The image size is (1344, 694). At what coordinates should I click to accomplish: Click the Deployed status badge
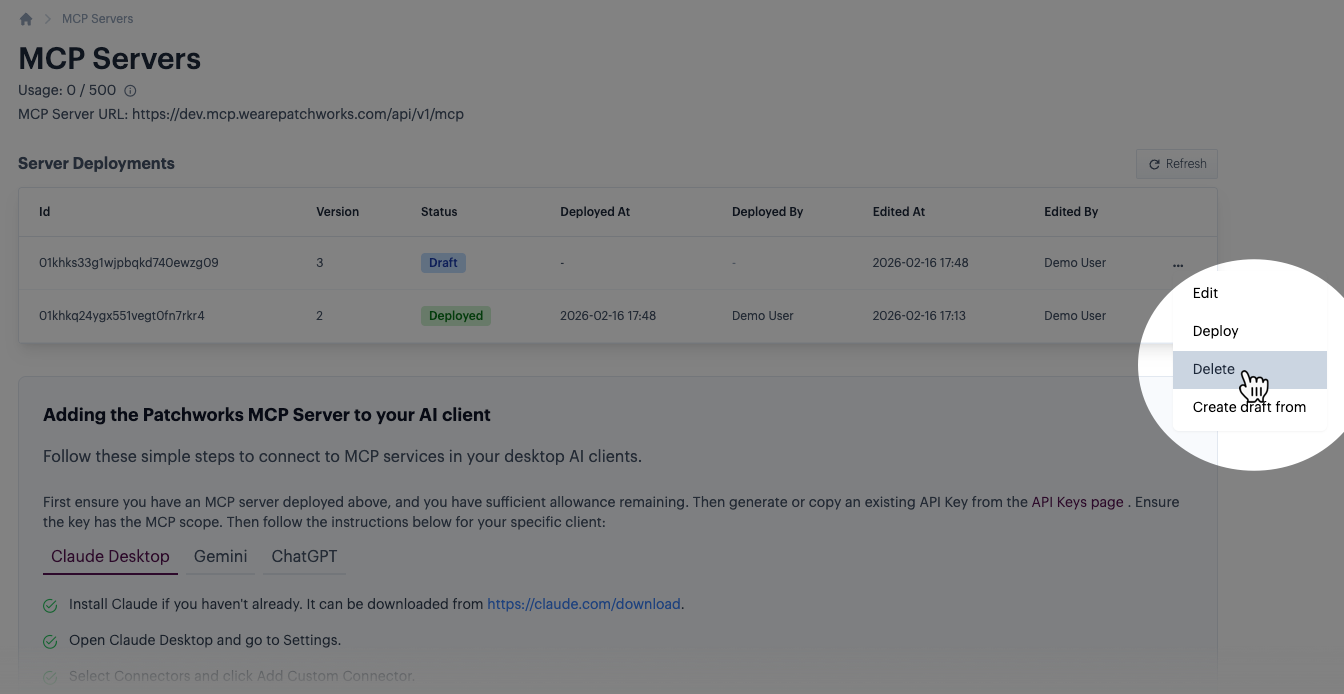click(x=456, y=316)
